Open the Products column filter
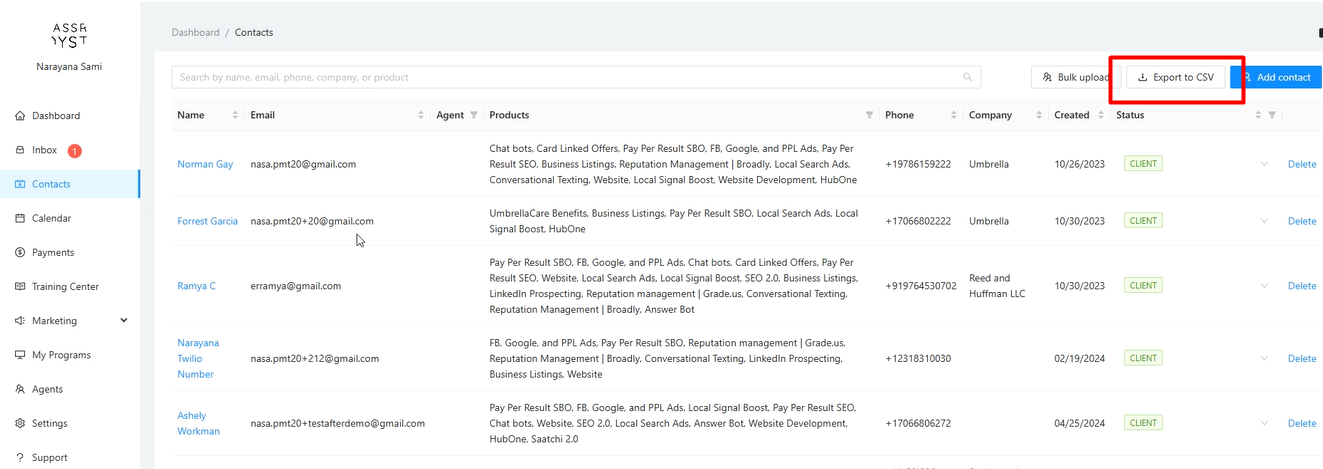Image resolution: width=1323 pixels, height=469 pixels. click(869, 115)
